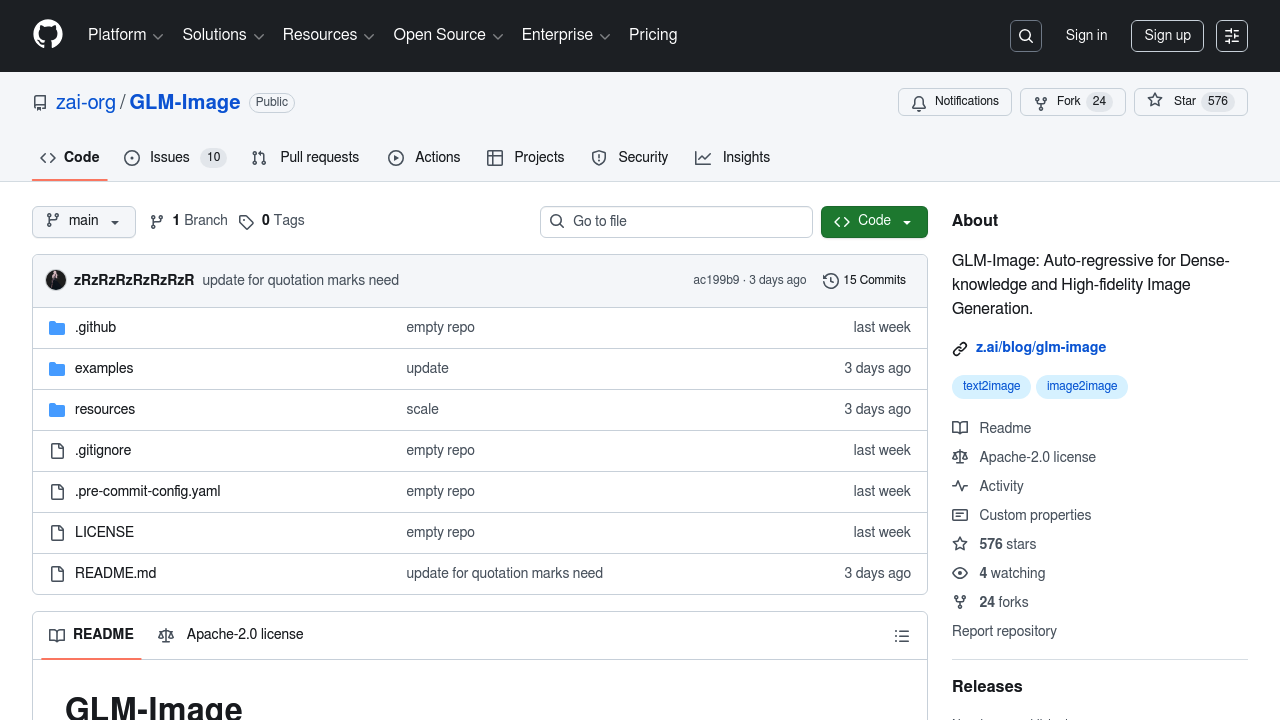Open the examples folder icon
The height and width of the screenshot is (720, 1280).
[x=57, y=369]
